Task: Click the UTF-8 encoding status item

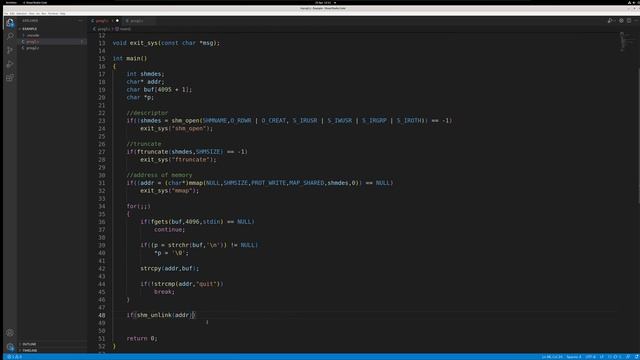Action: [590, 357]
